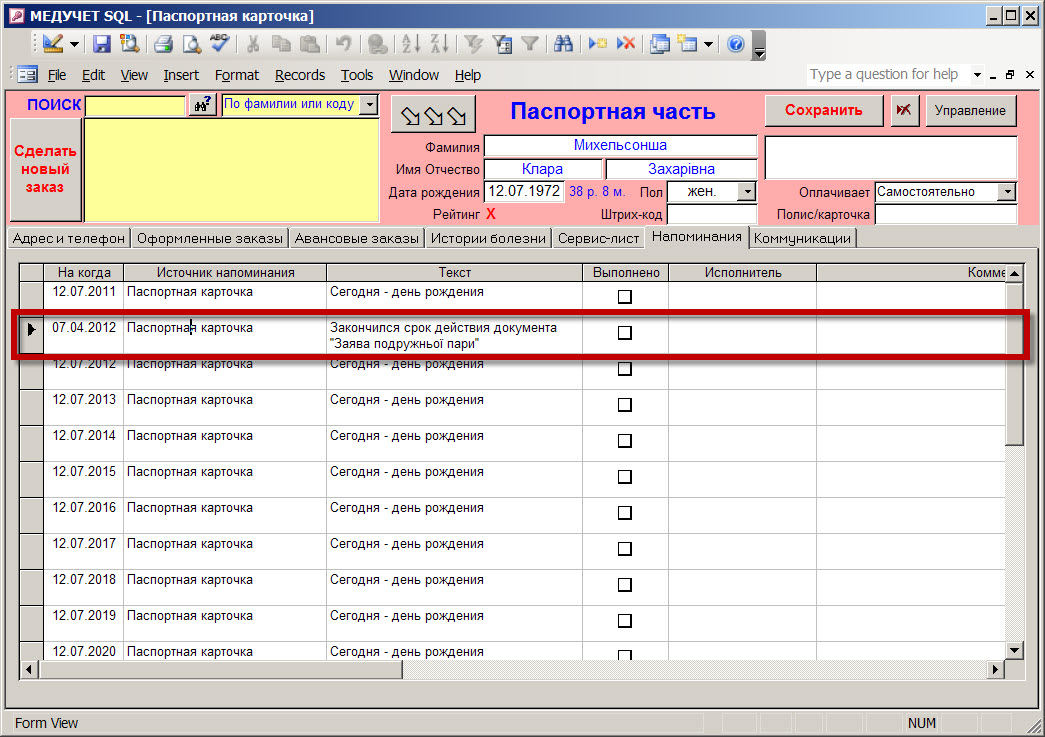Screen dimensions: 1045x737
Task: Click the blue Help question mark icon
Action: click(736, 44)
